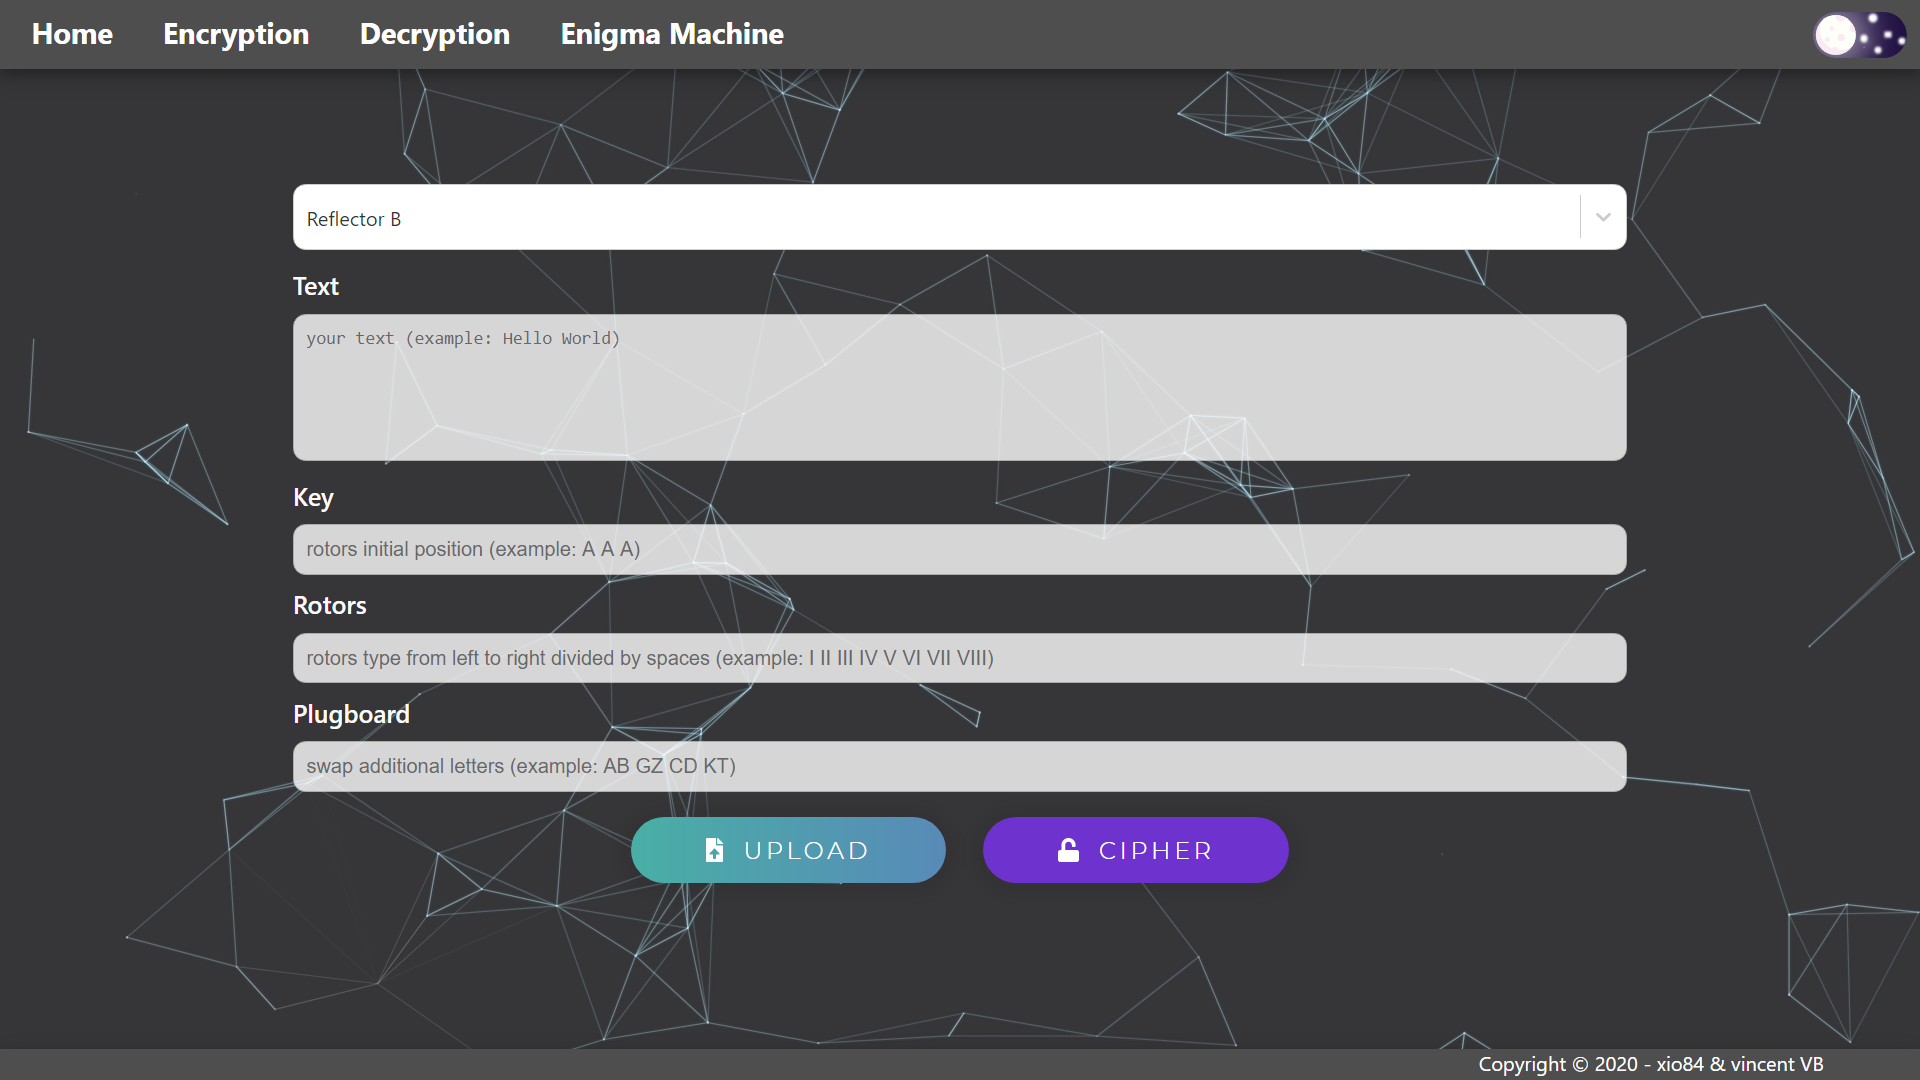Click the Key label

pos(313,497)
